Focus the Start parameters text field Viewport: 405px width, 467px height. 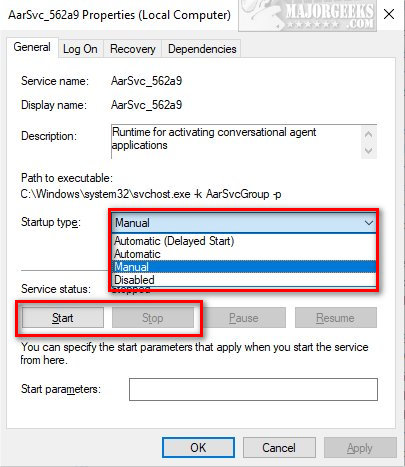pyautogui.click(x=253, y=389)
